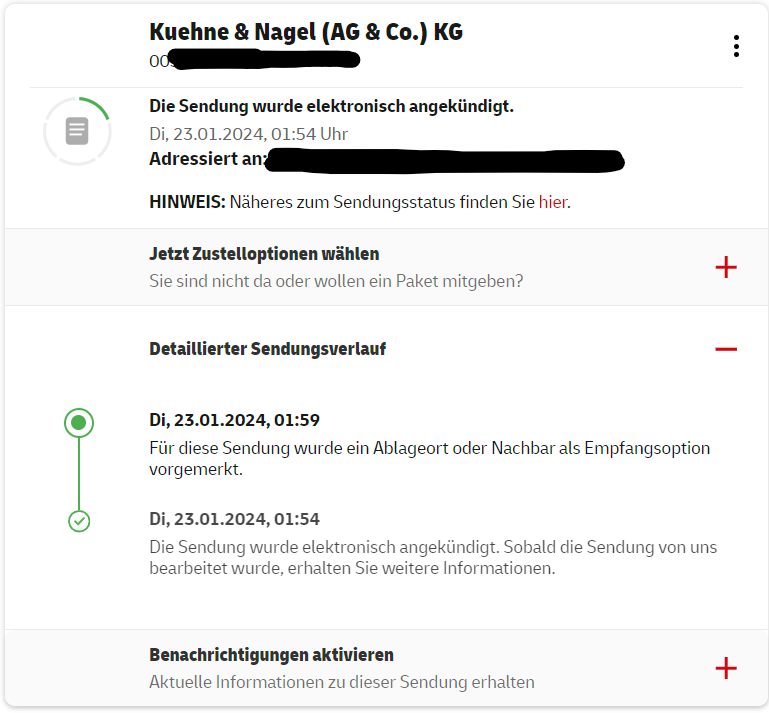Click the green filled circle timeline marker
The width and height of the screenshot is (769, 713).
tap(79, 423)
